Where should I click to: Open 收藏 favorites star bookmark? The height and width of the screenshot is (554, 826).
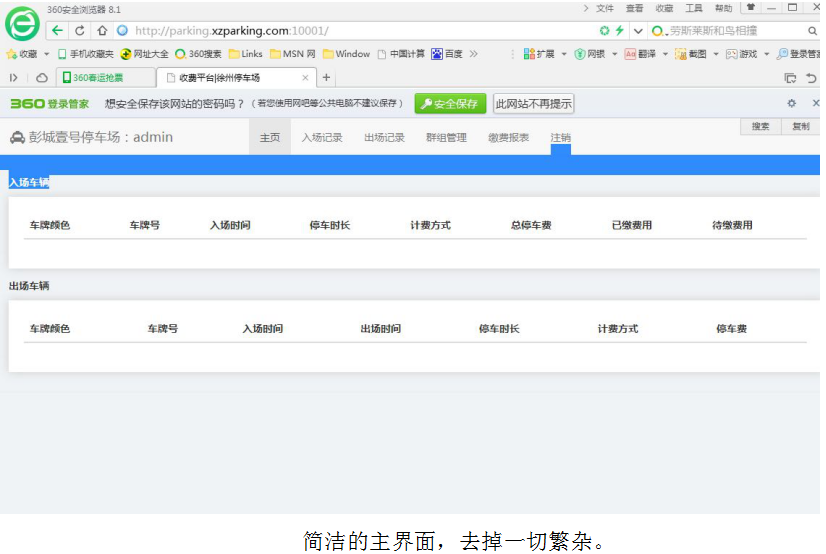22,54
